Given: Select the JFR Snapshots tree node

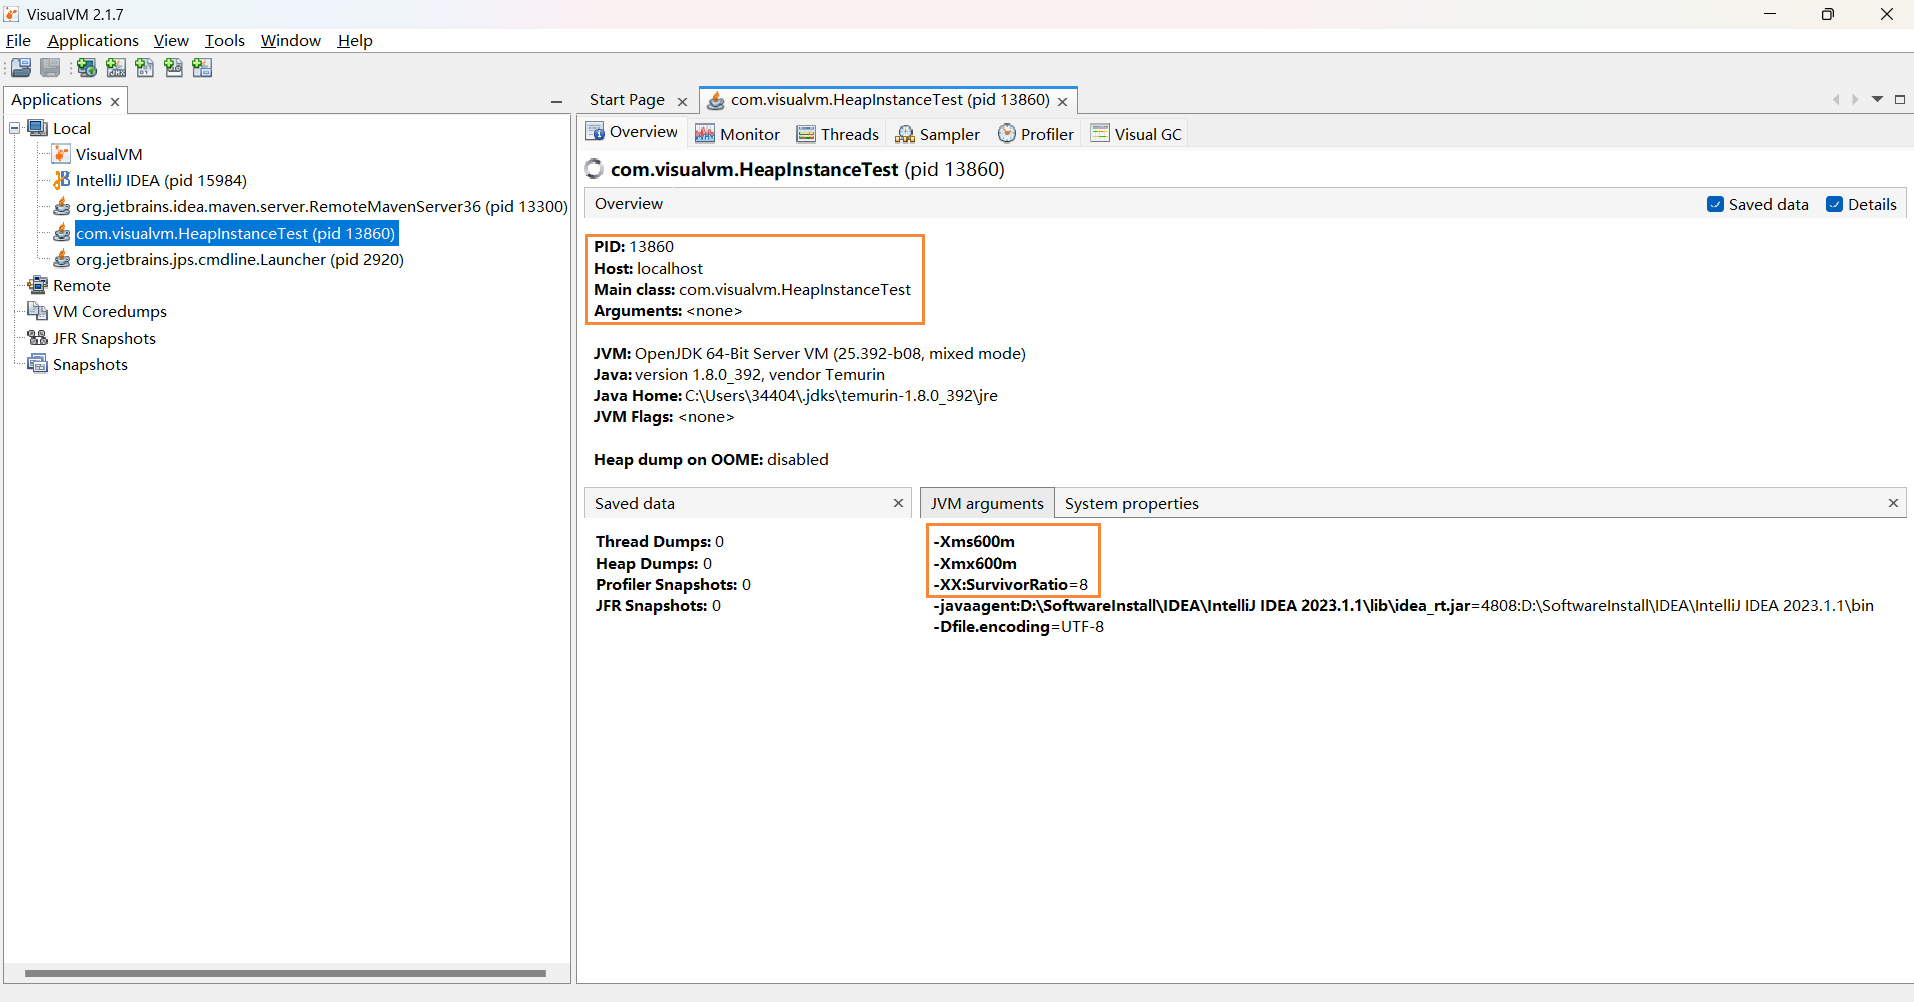Looking at the screenshot, I should click(104, 338).
